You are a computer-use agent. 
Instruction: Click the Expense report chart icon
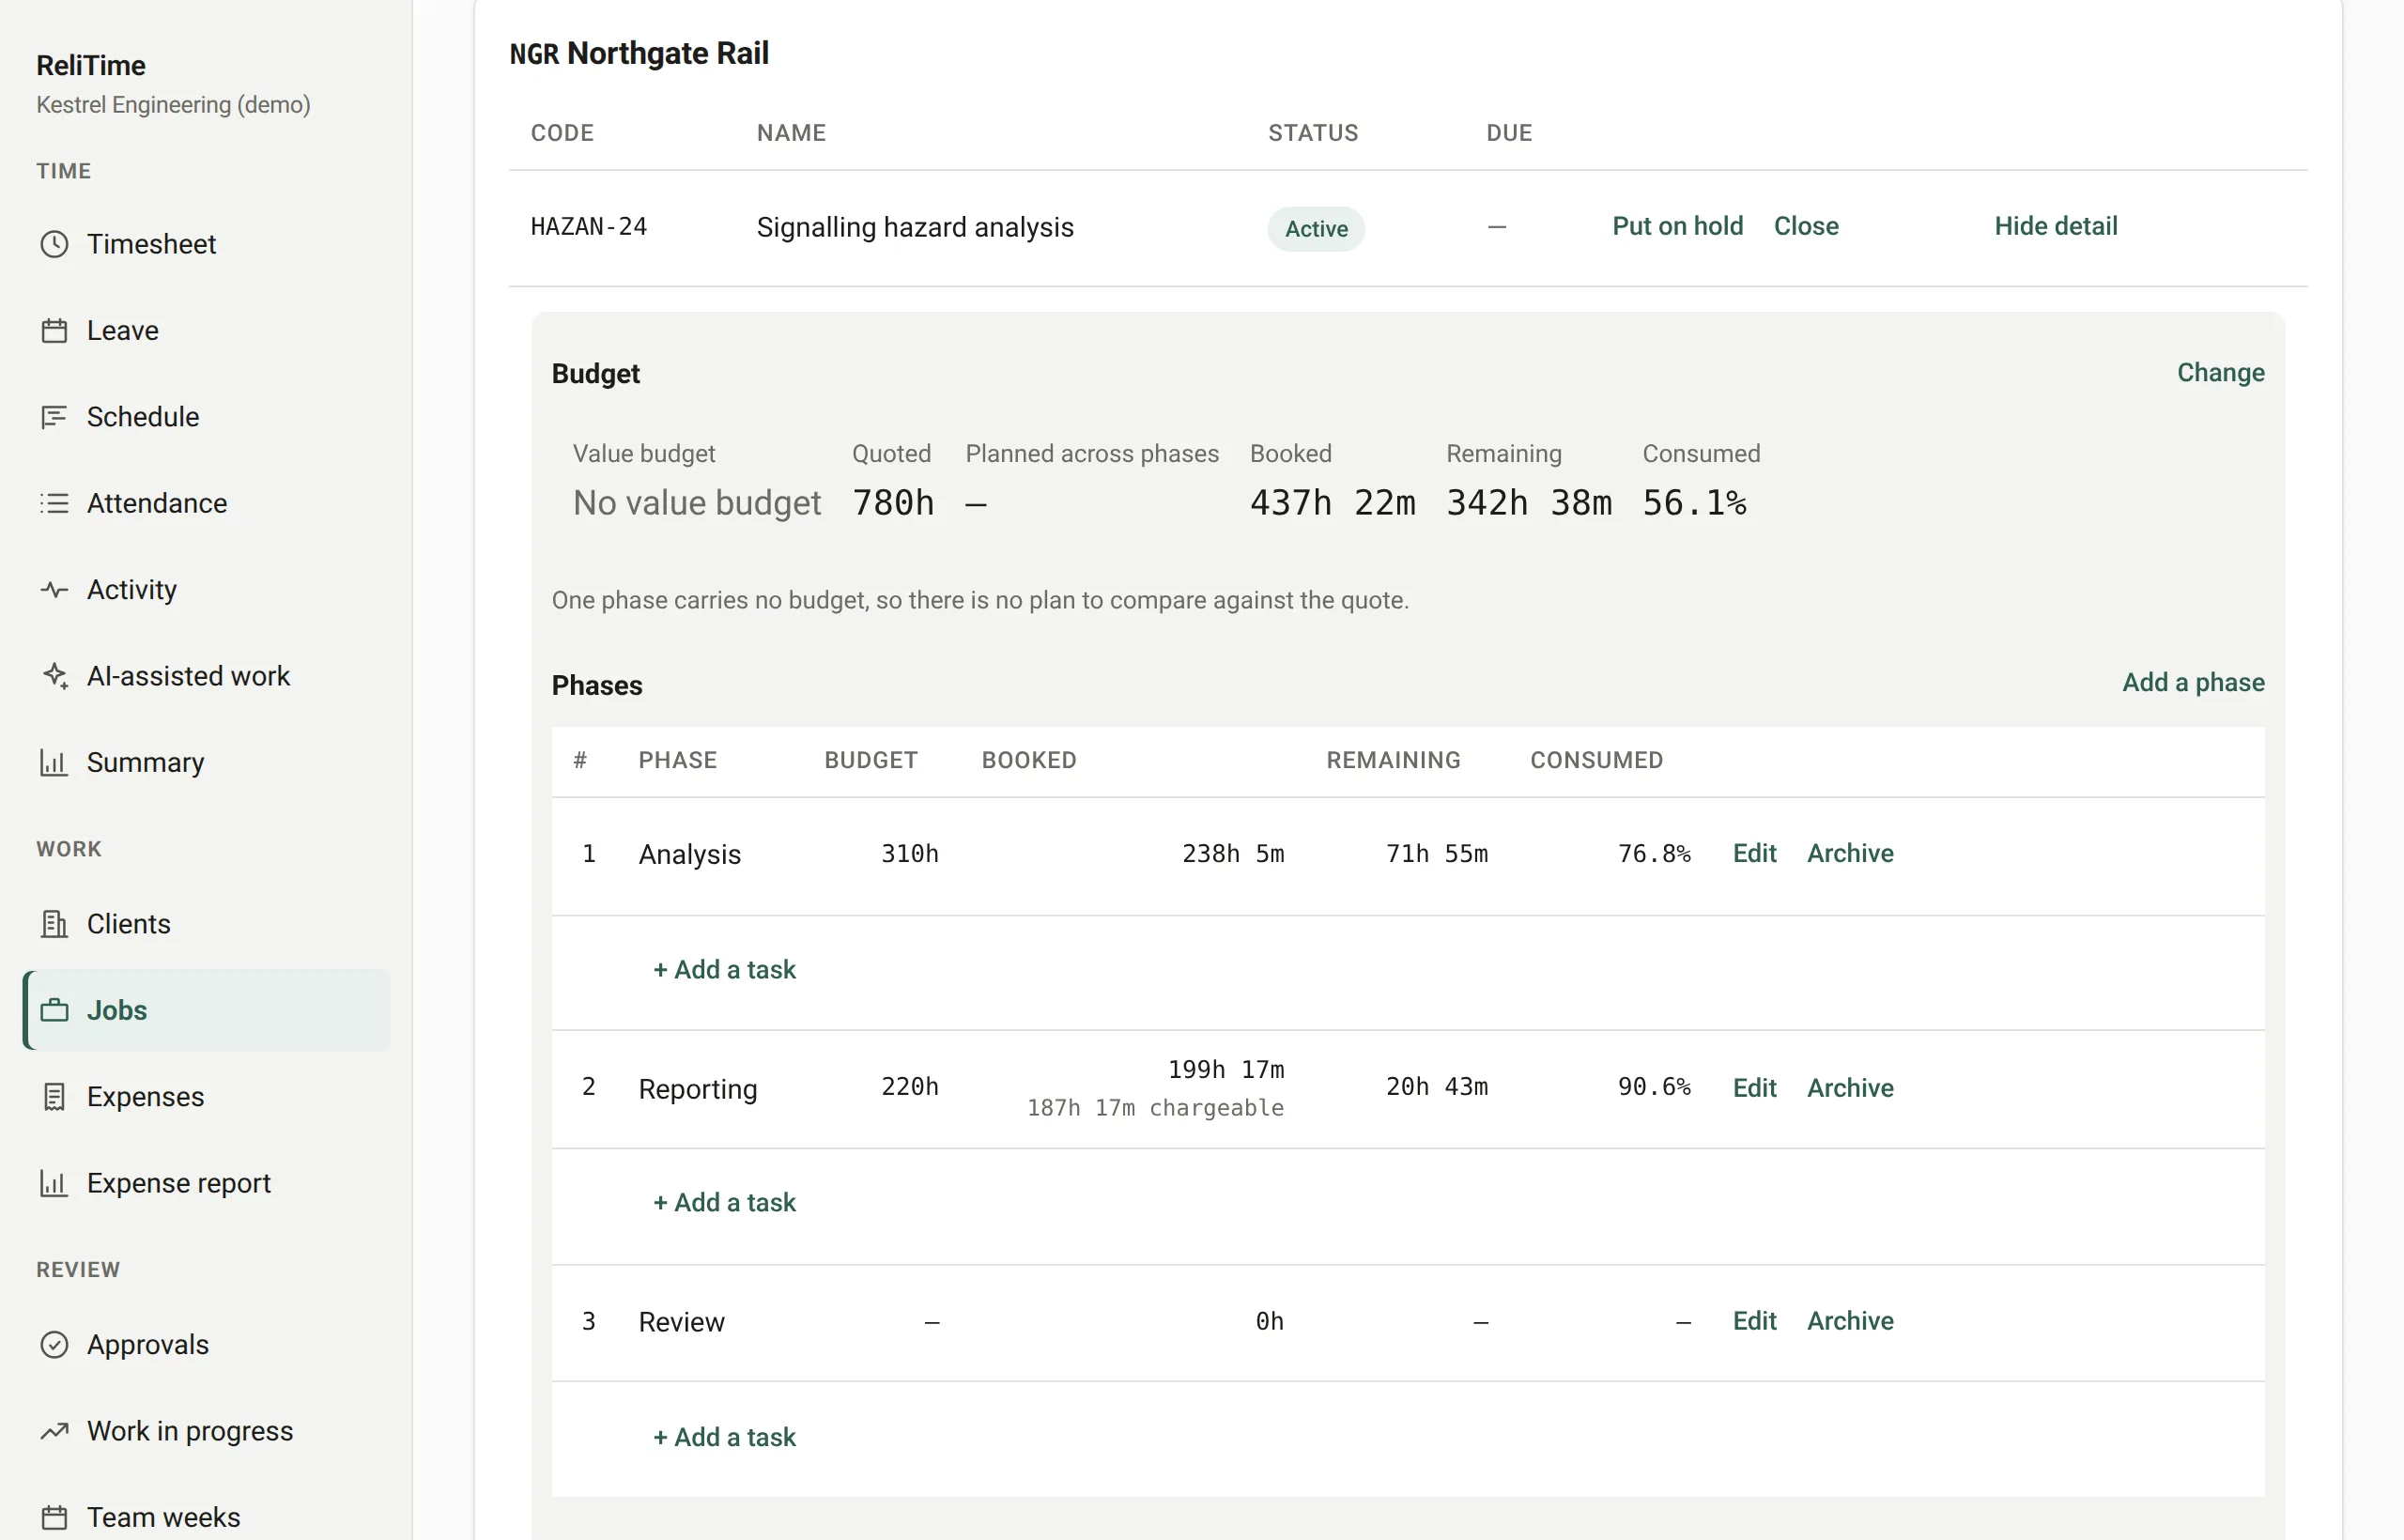point(54,1183)
